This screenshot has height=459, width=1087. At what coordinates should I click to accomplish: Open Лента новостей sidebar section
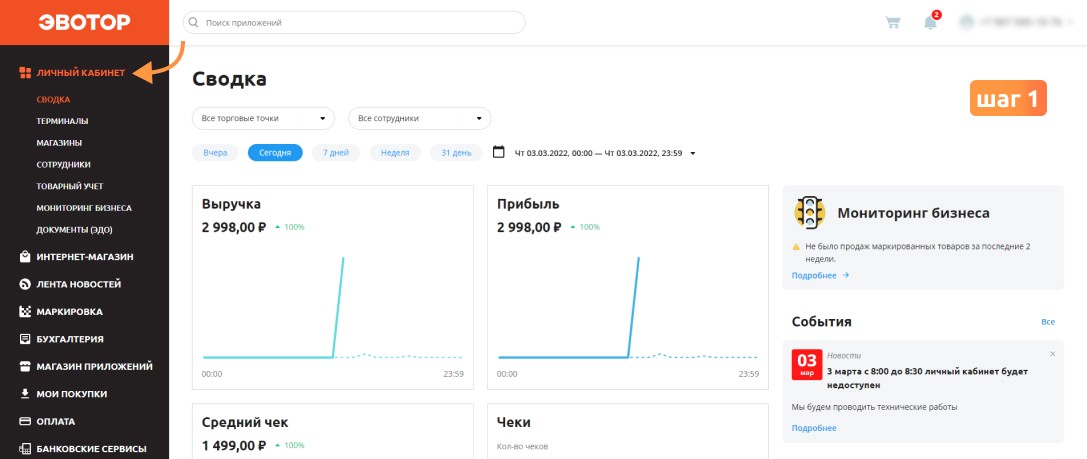coord(69,284)
